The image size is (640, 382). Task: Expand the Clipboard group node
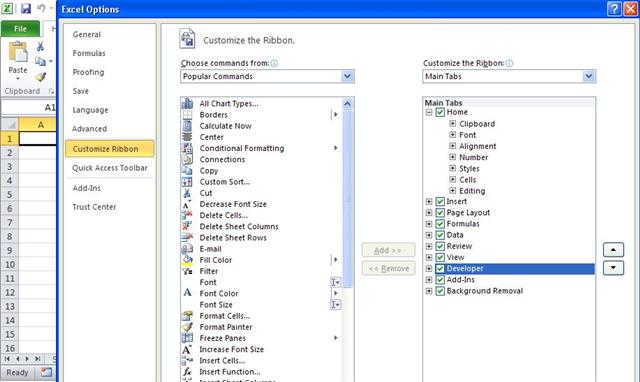click(x=453, y=123)
